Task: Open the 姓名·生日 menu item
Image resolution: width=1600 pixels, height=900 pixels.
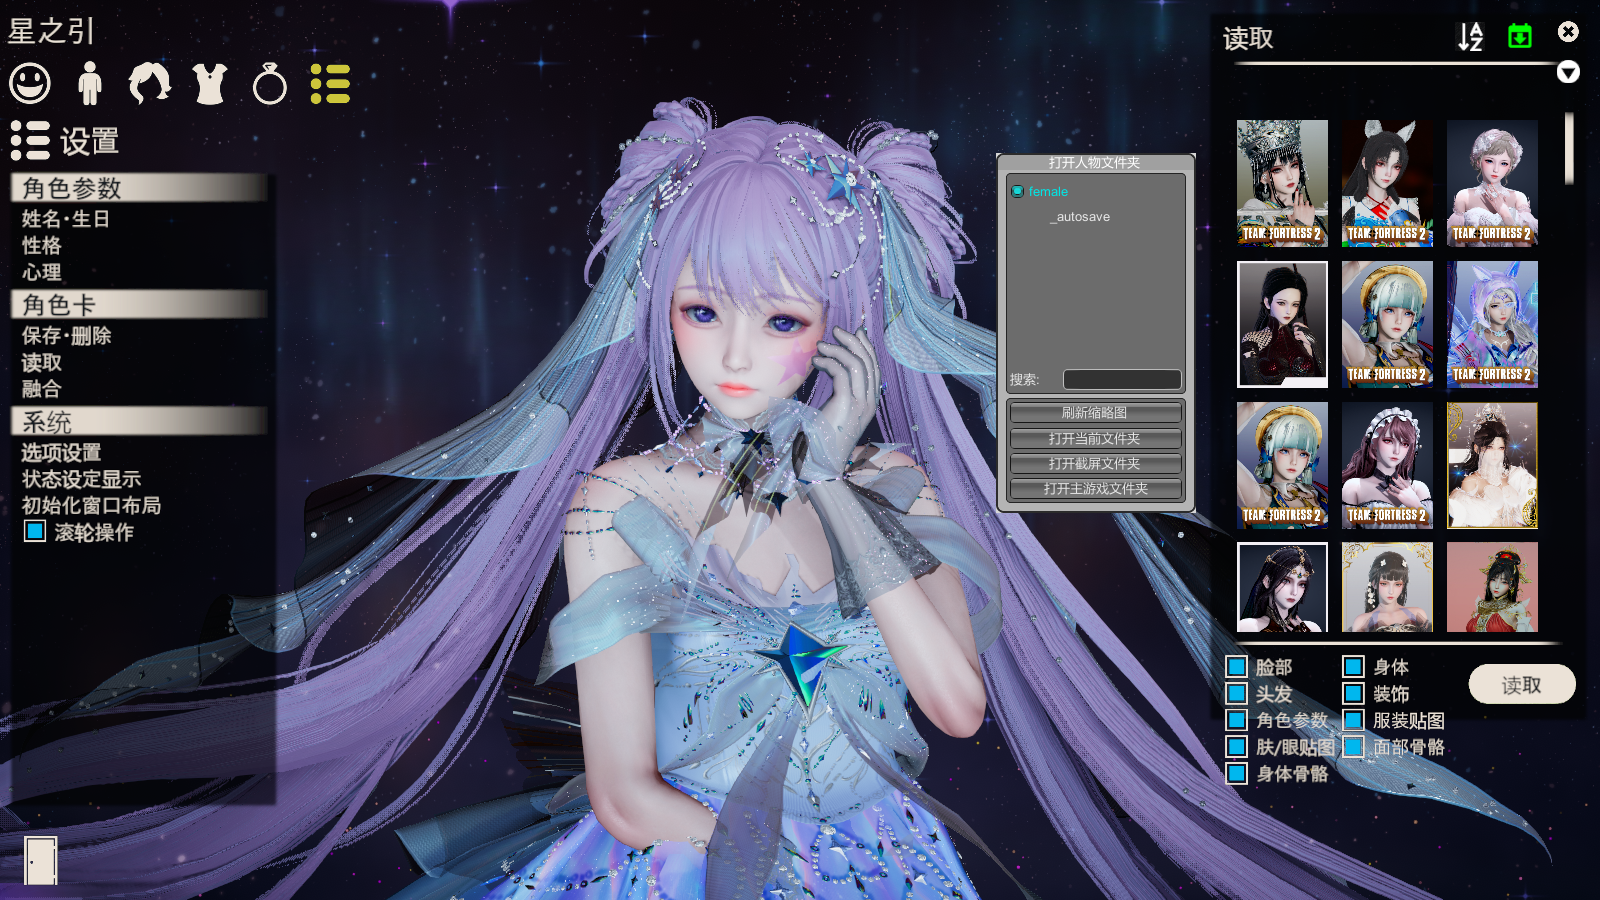Action: tap(66, 219)
